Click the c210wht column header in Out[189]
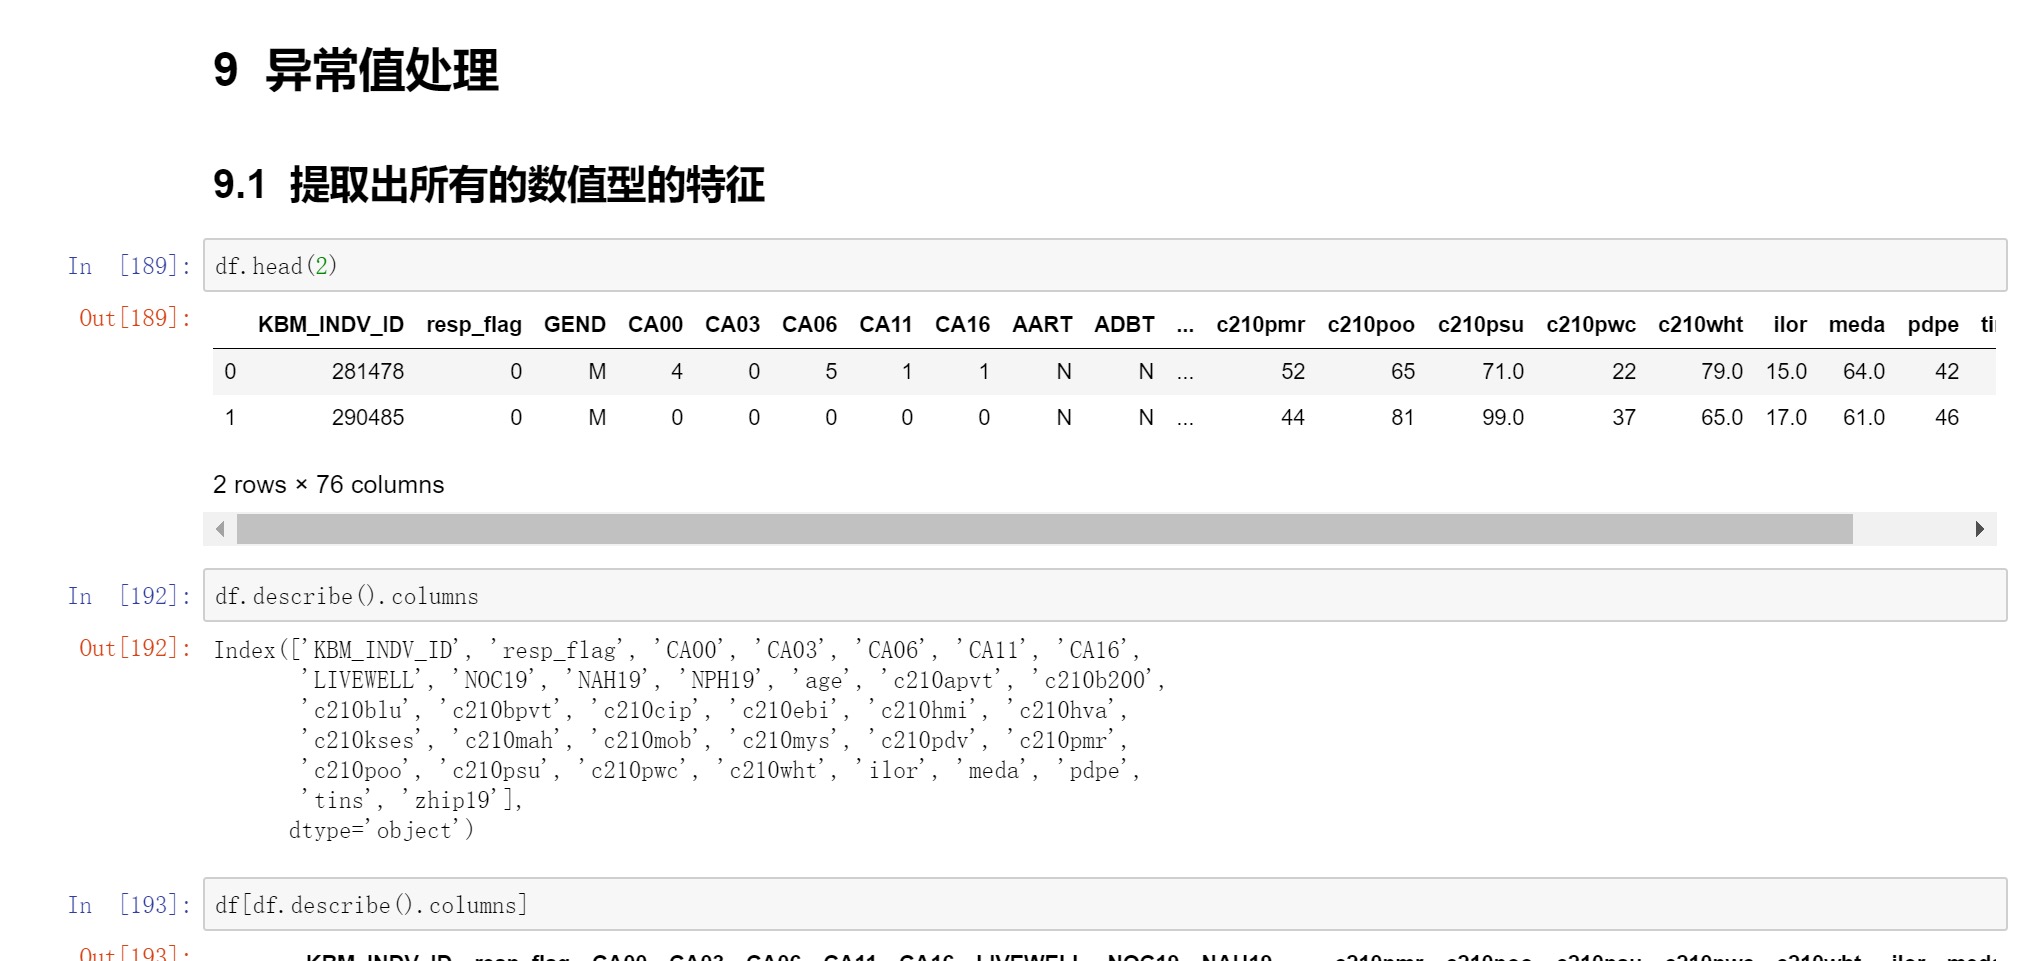The image size is (2032, 961). 1700,325
